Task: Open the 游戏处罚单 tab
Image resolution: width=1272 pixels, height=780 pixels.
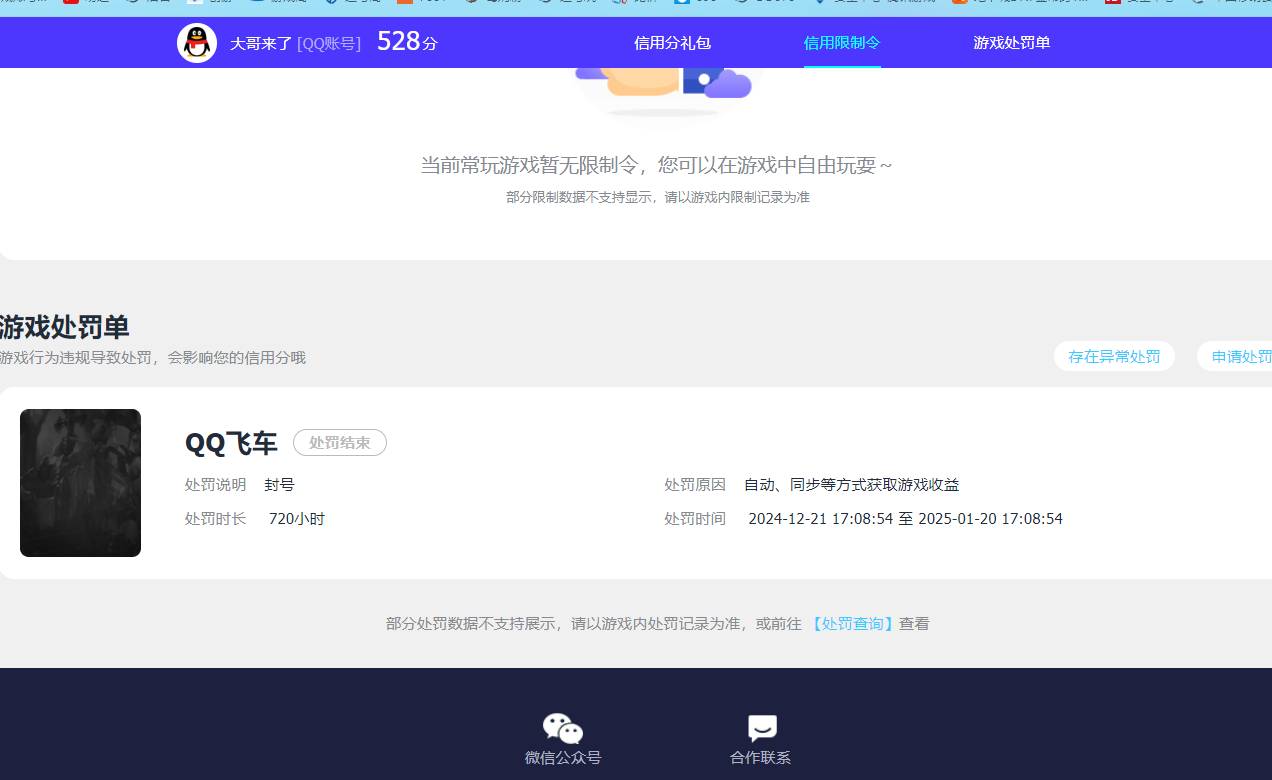Action: 1011,42
